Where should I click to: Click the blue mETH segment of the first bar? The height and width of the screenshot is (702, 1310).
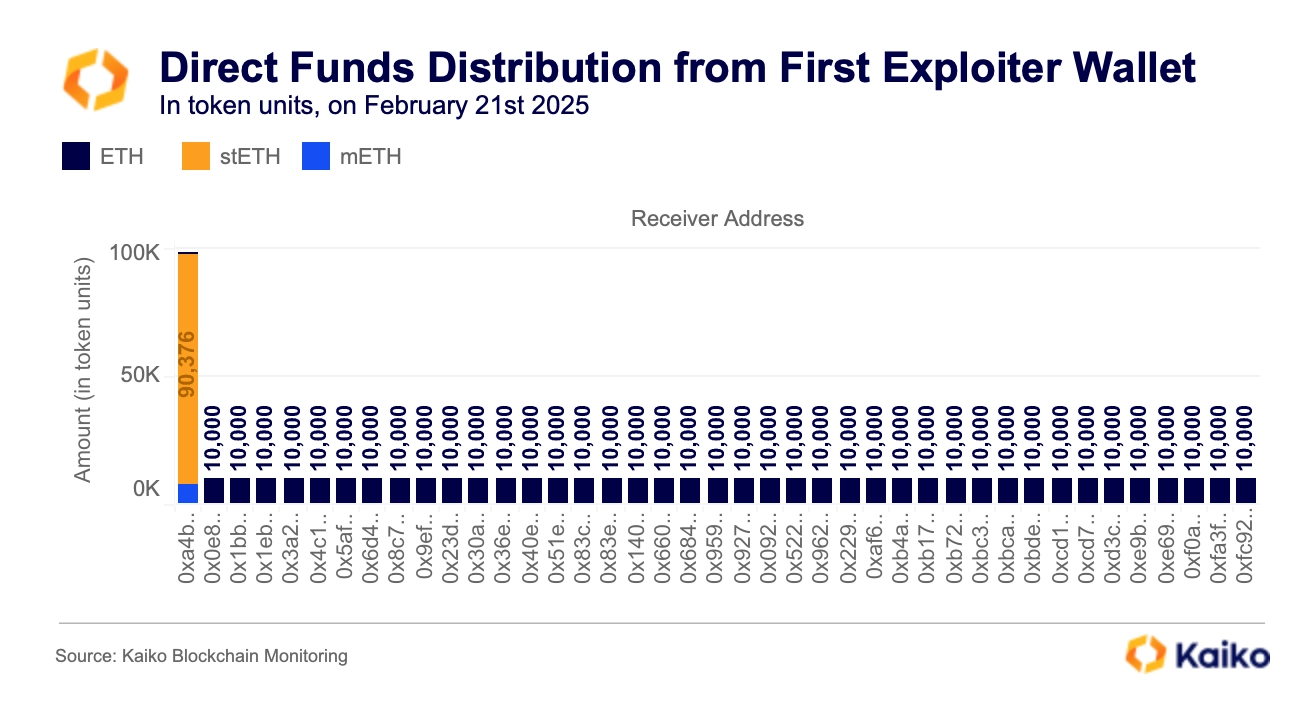tap(188, 493)
